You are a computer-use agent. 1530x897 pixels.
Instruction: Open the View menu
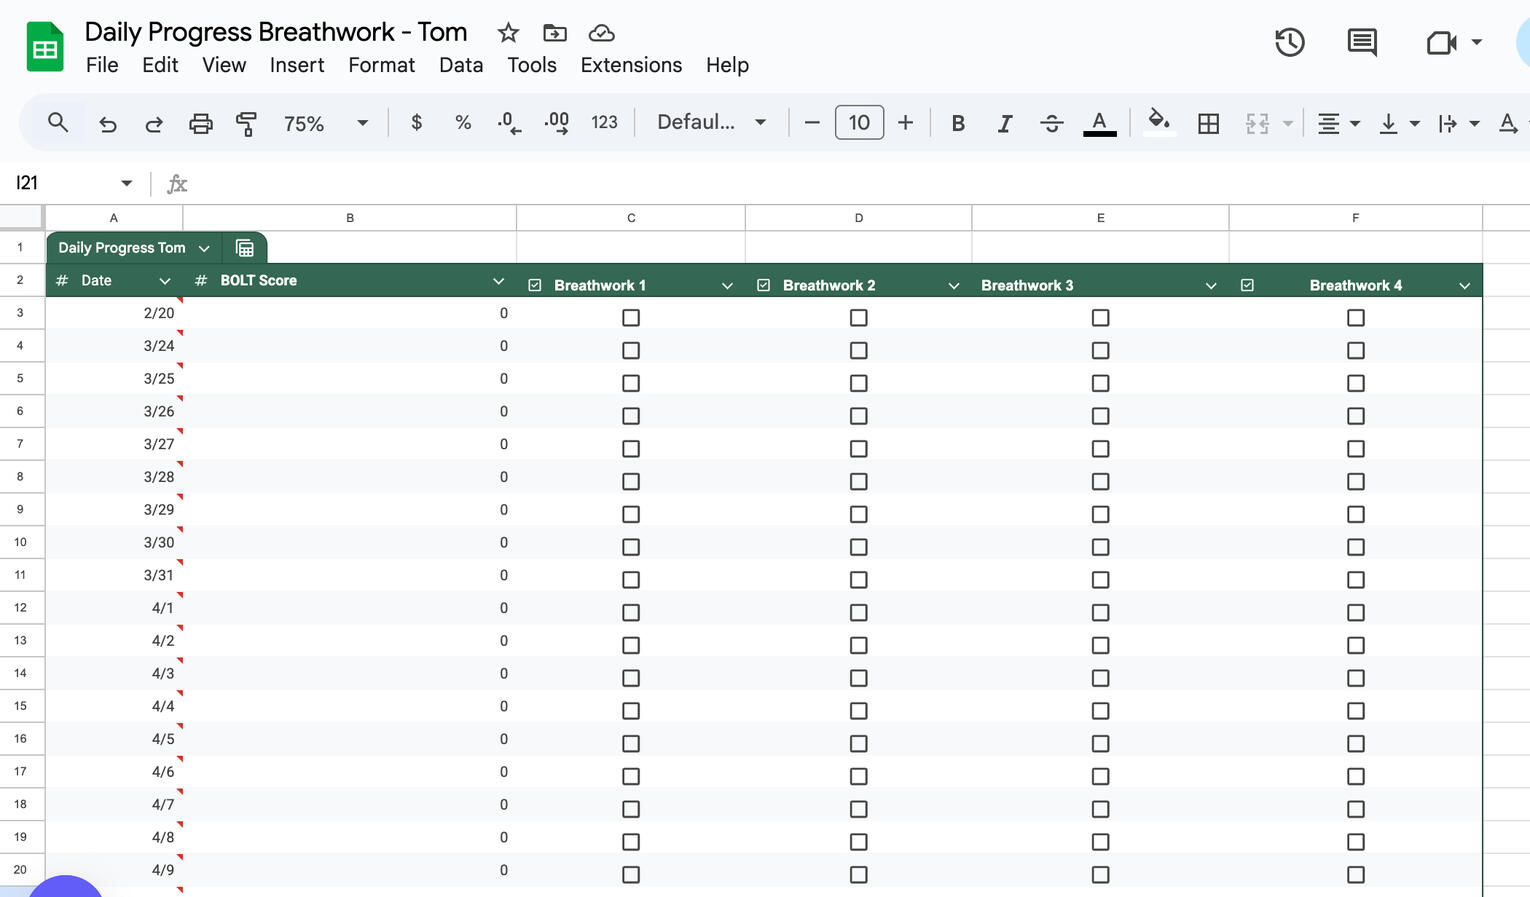224,65
